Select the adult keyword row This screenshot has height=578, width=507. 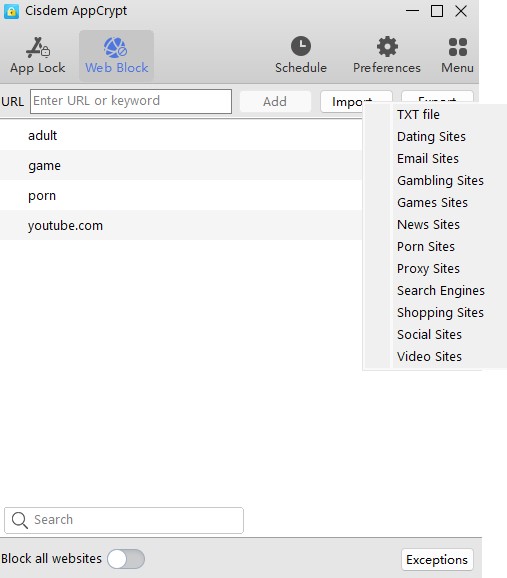(x=181, y=135)
